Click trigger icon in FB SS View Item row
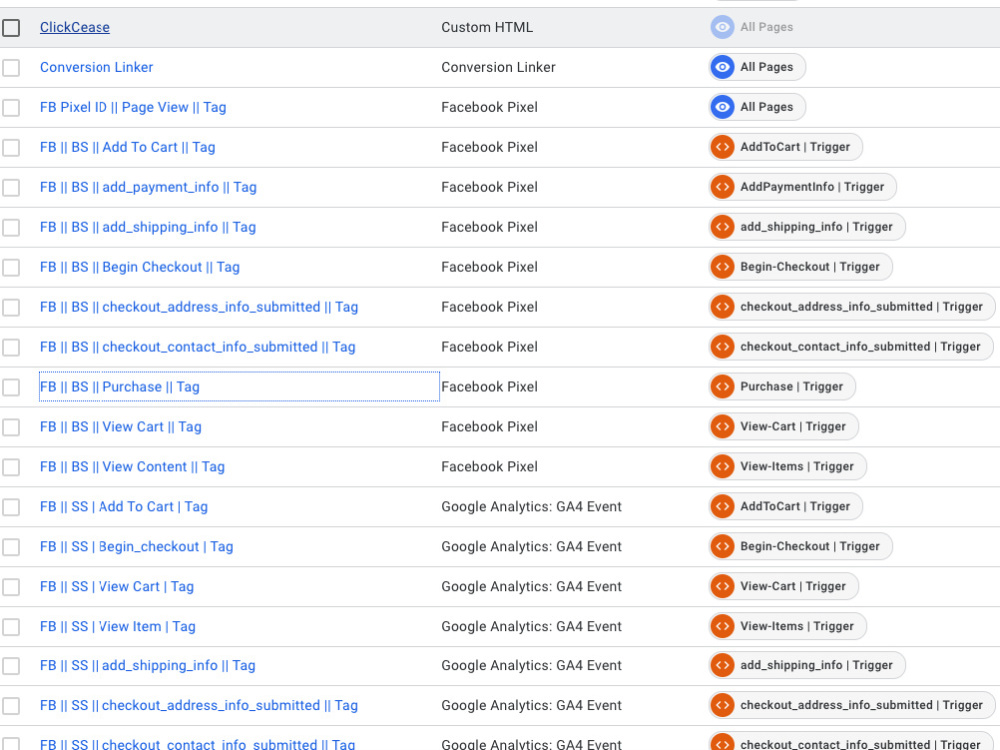The image size is (1000, 750). pos(722,626)
